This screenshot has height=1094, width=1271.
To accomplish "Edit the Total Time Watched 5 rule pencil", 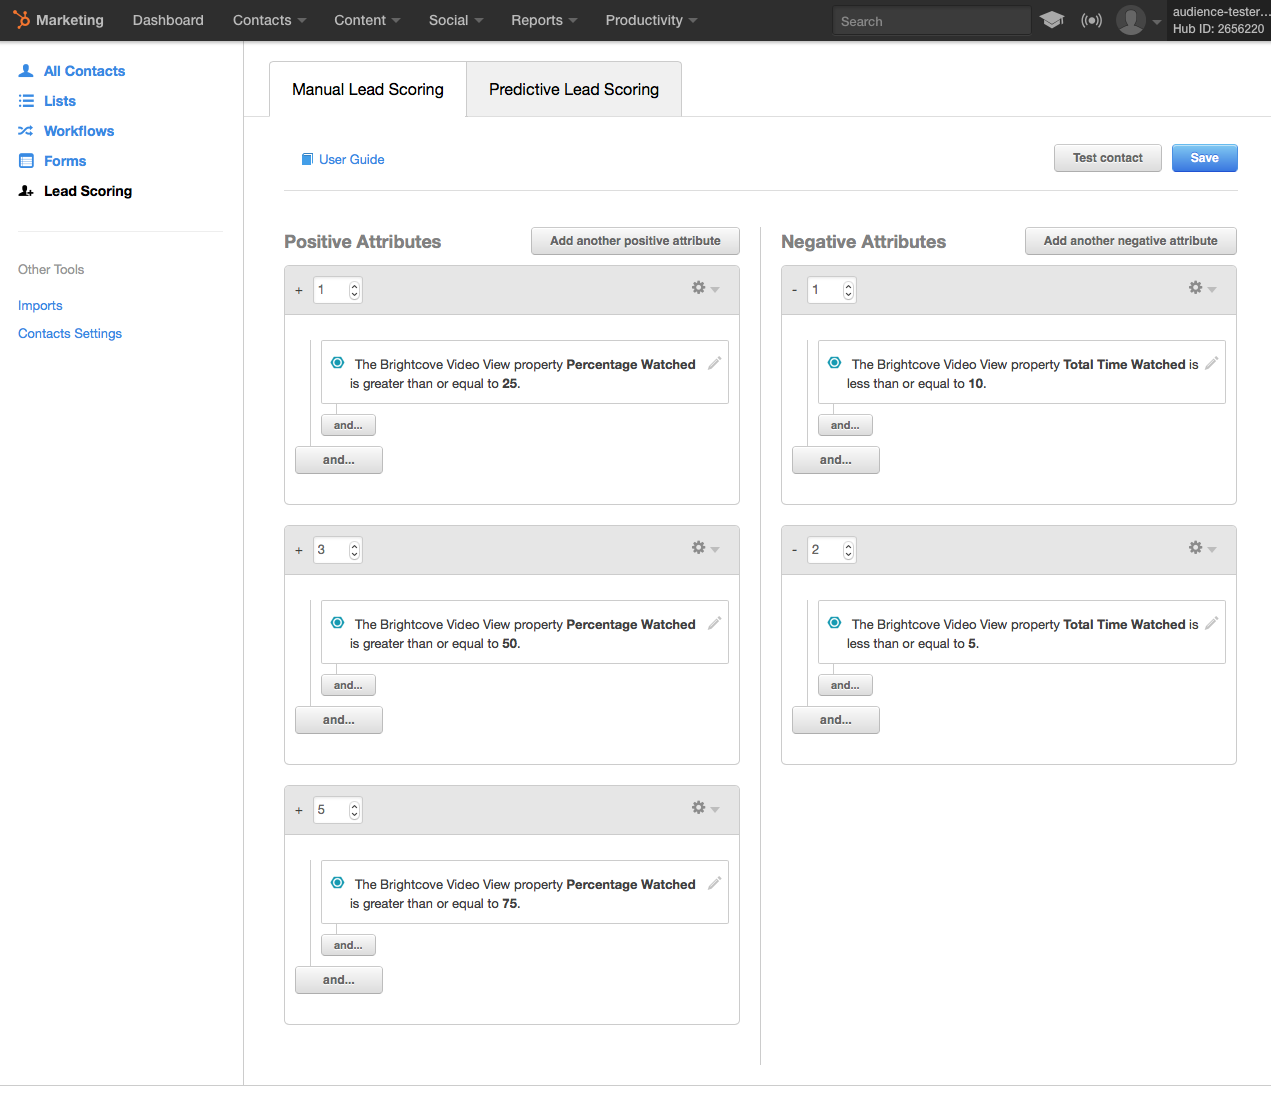I will [1211, 623].
